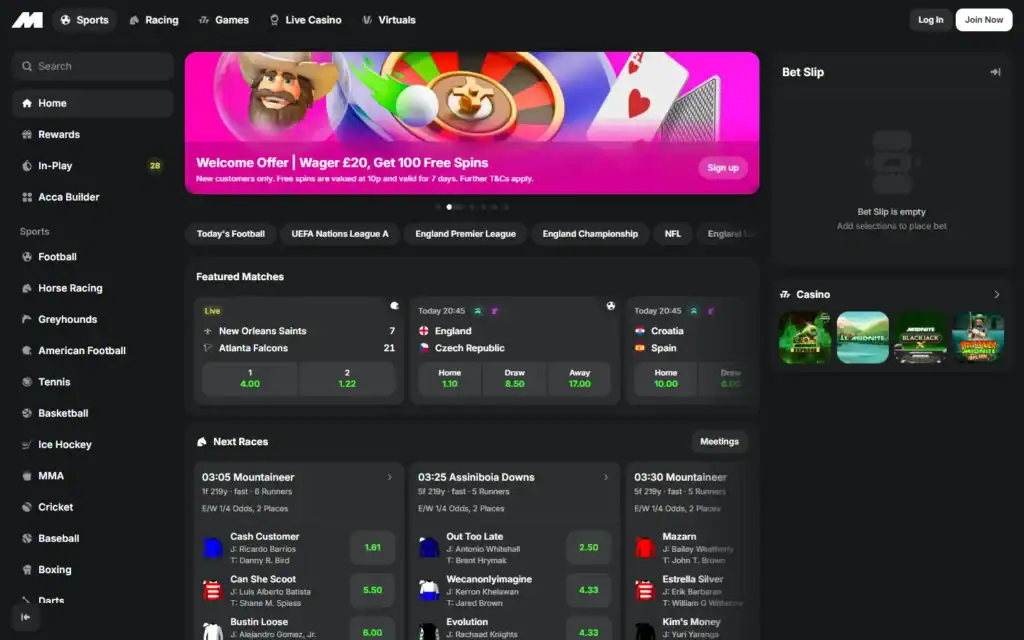This screenshot has height=640, width=1024.
Task: Select Cash Customer odds 1.61
Action: [x=372, y=547]
